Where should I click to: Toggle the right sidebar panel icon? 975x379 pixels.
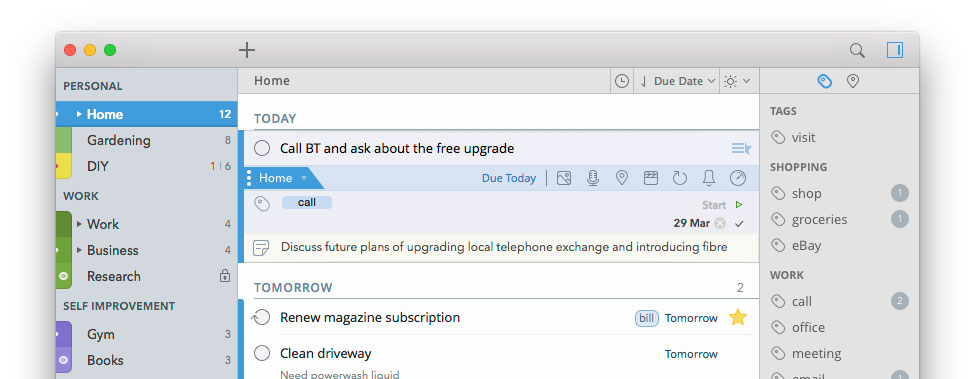click(895, 50)
